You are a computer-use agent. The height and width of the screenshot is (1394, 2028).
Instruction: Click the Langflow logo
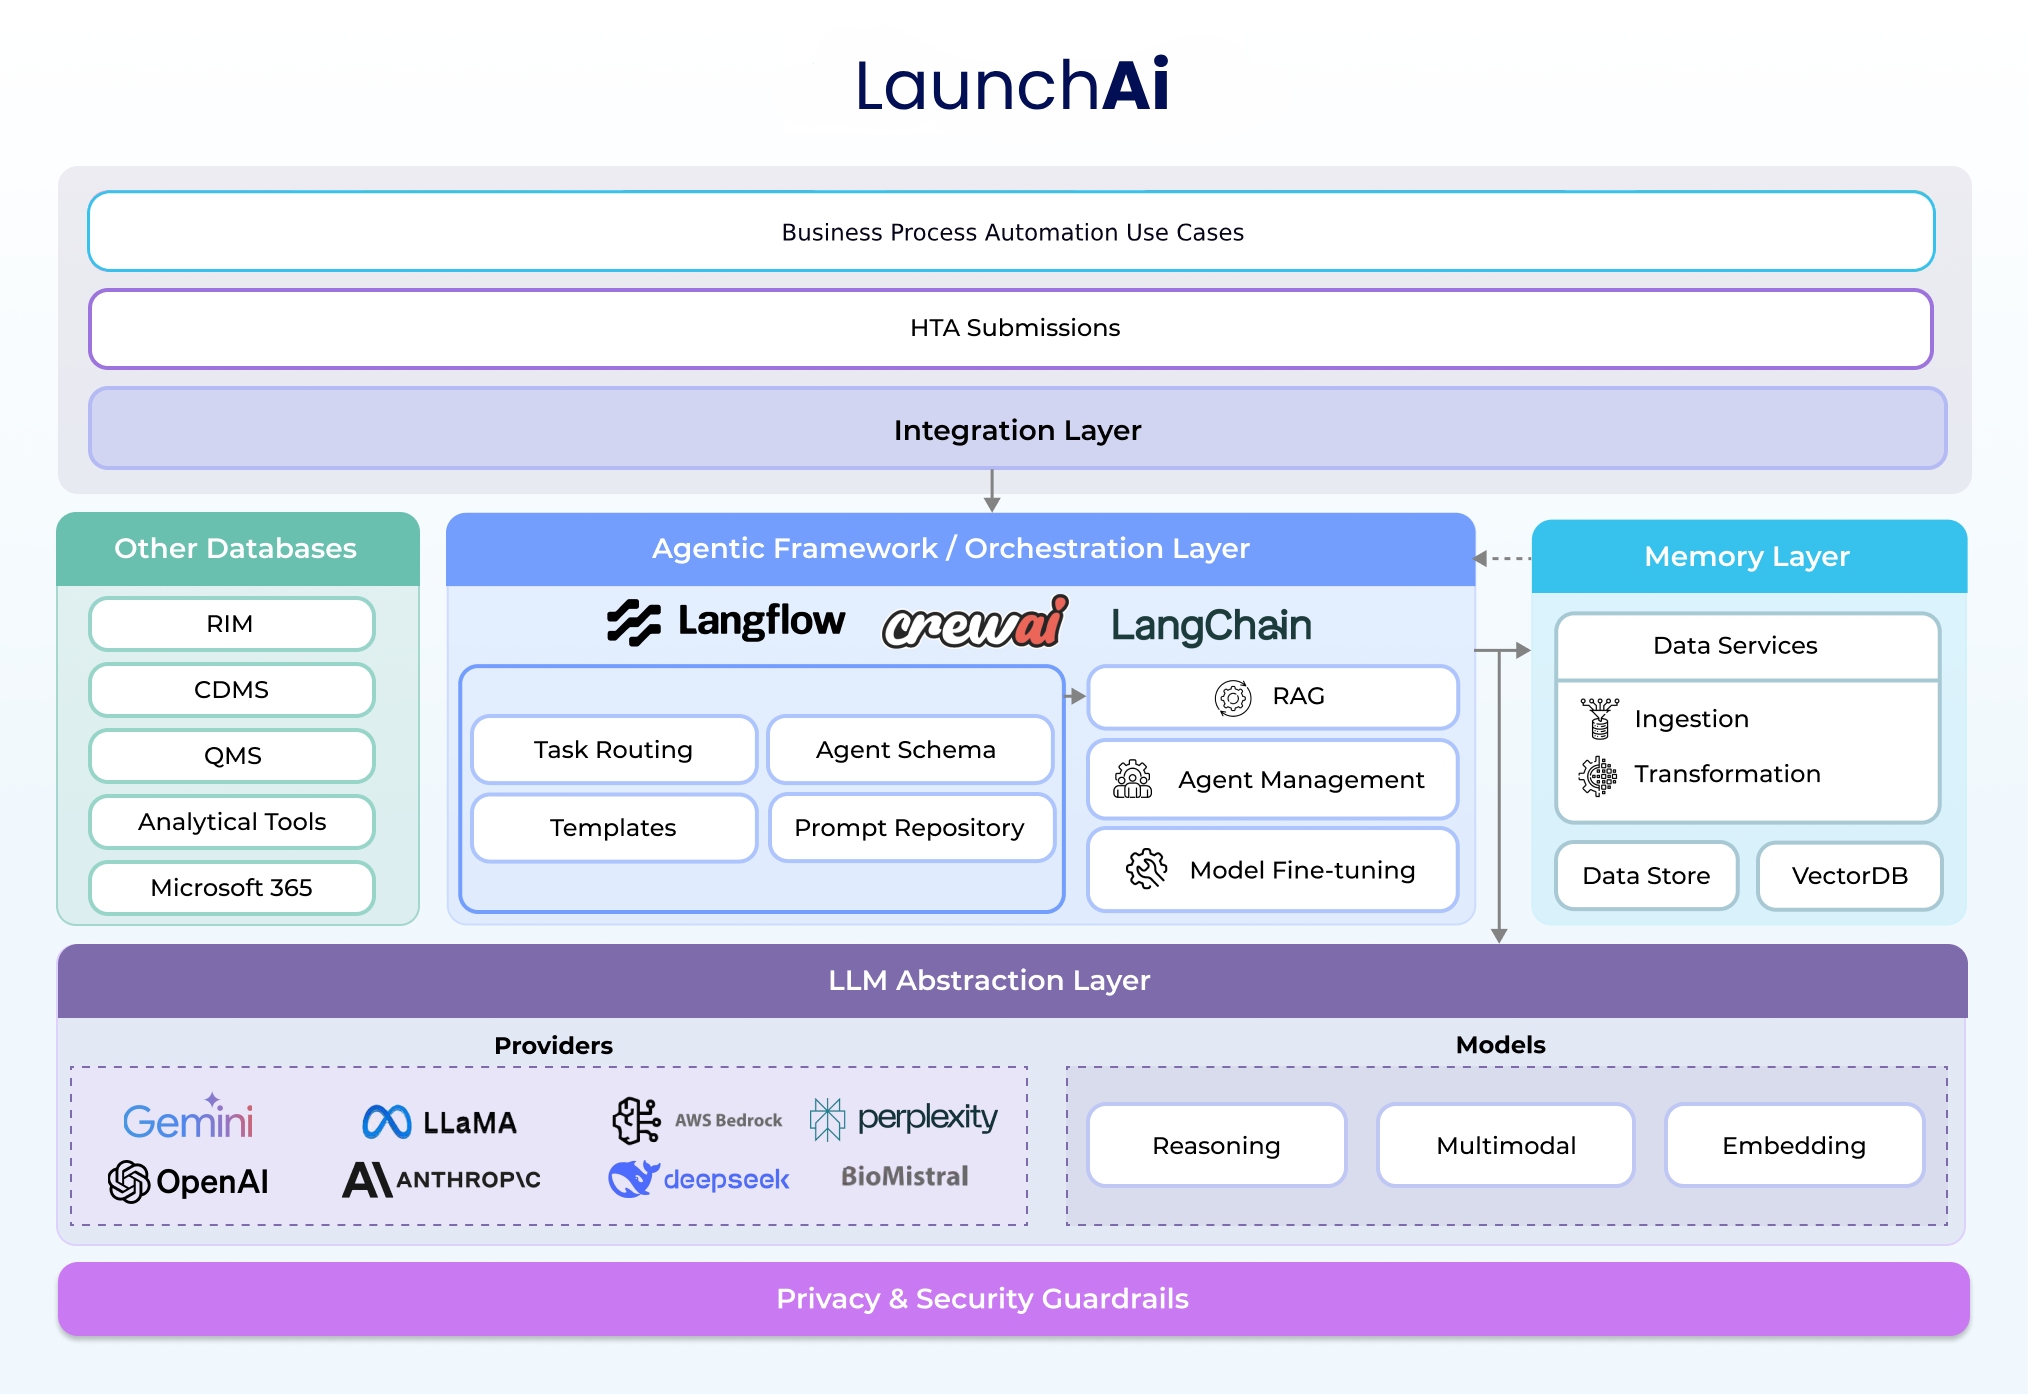[x=725, y=621]
